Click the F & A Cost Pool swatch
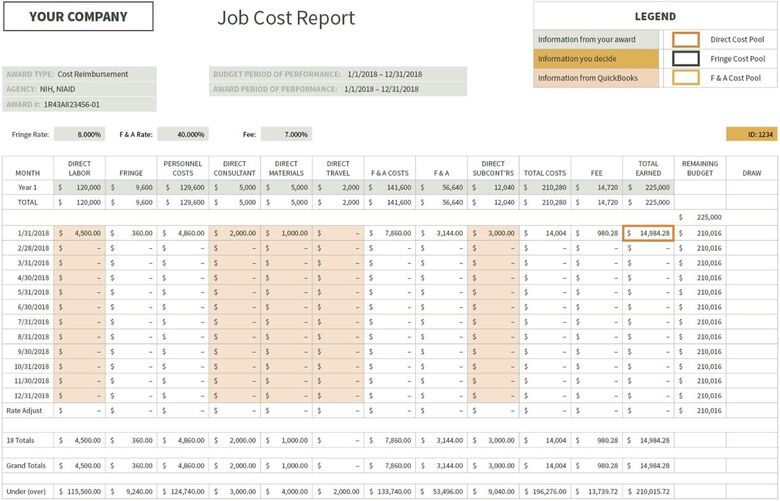Screen dimensions: 780x501 pos(685,78)
